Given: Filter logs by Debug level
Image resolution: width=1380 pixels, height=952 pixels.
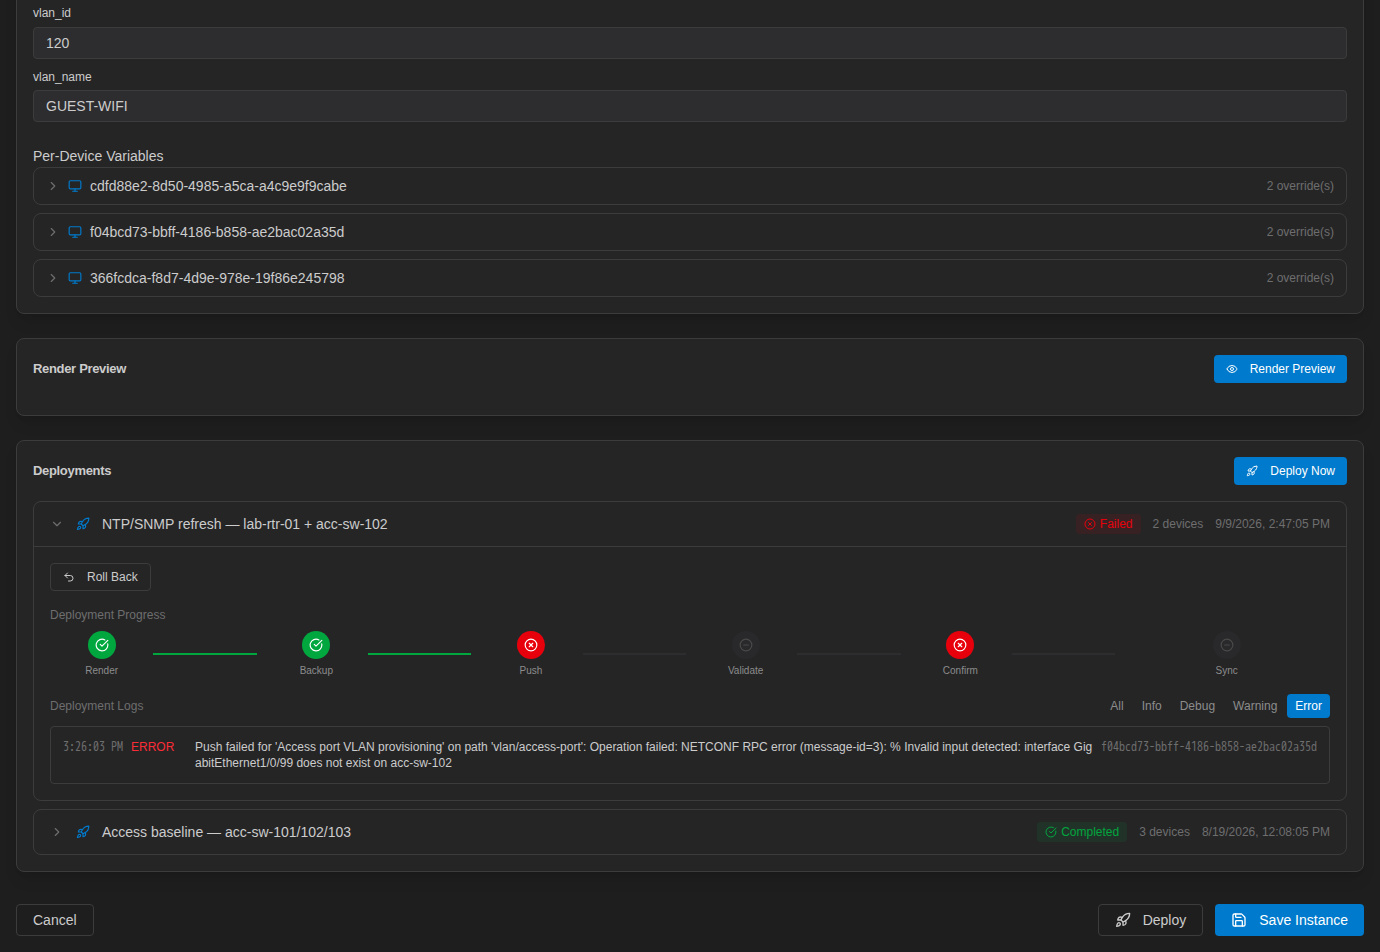Looking at the screenshot, I should point(1197,706).
